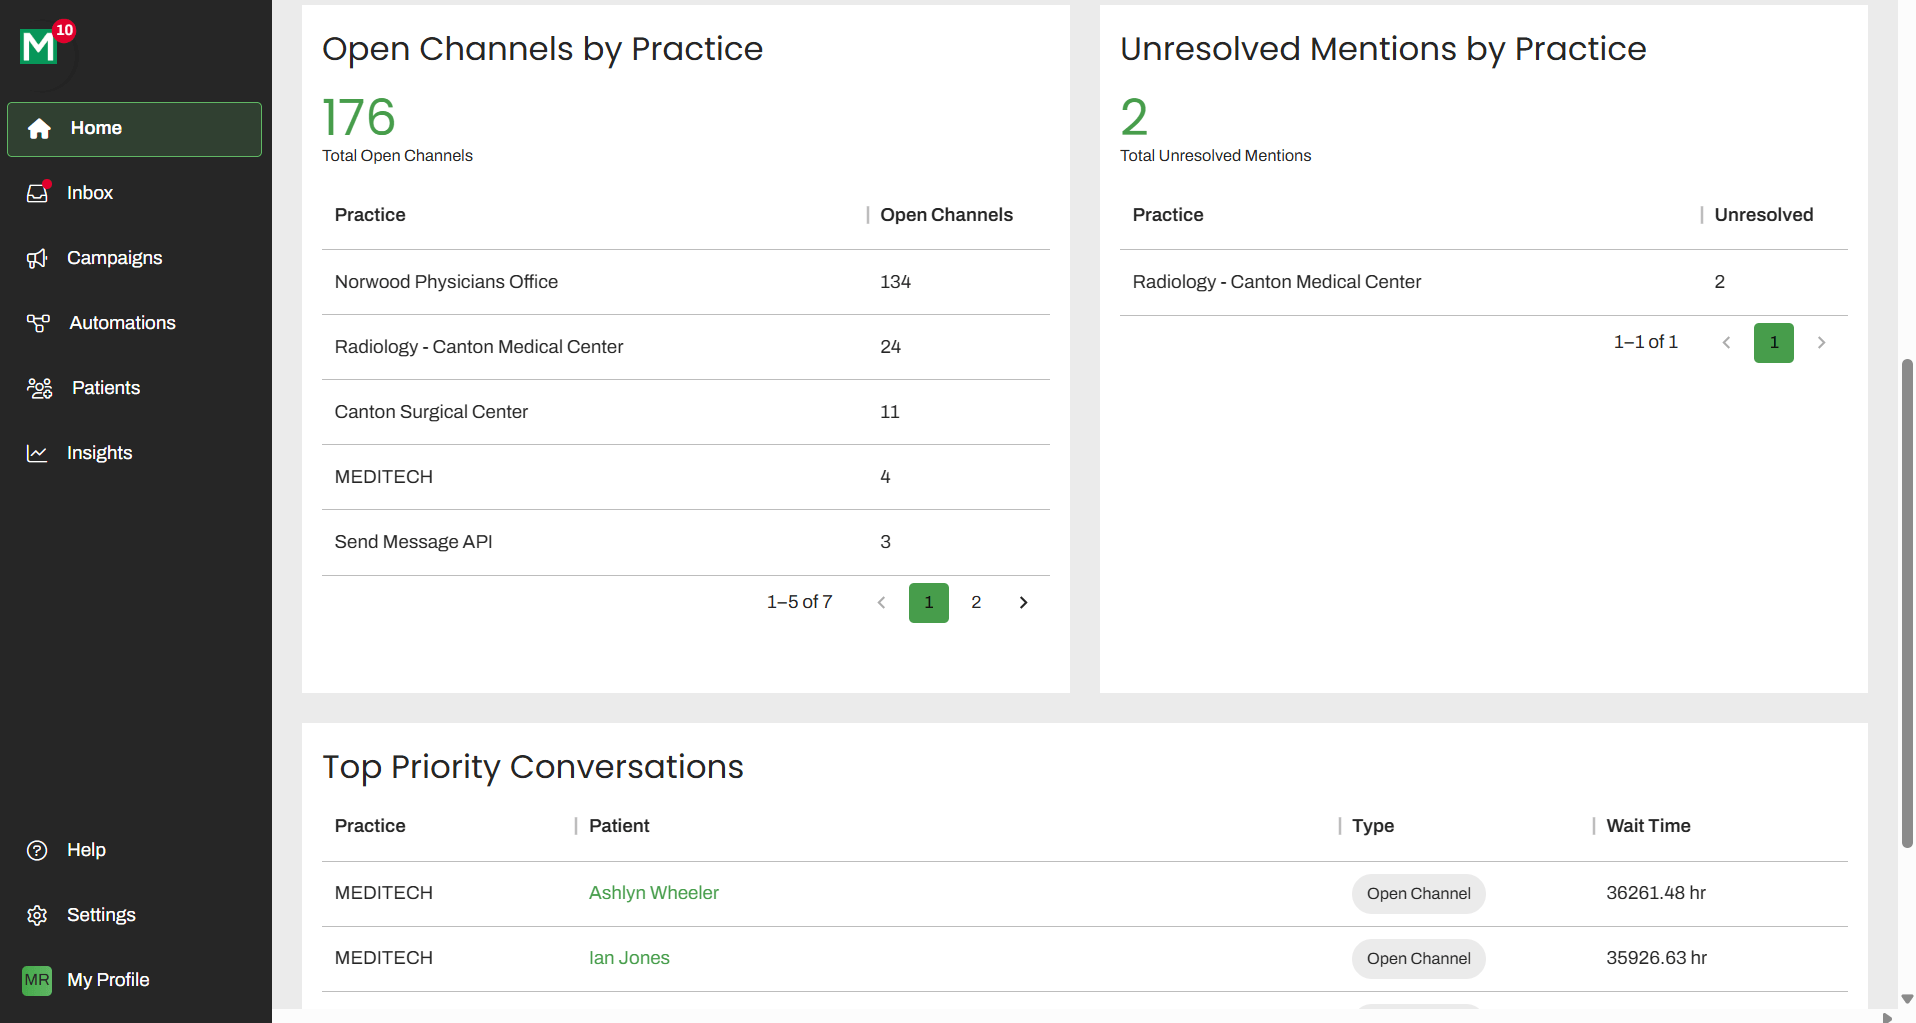This screenshot has width=1916, height=1023.
Task: Click Practice header in Top Priority Conversations
Action: 370,826
